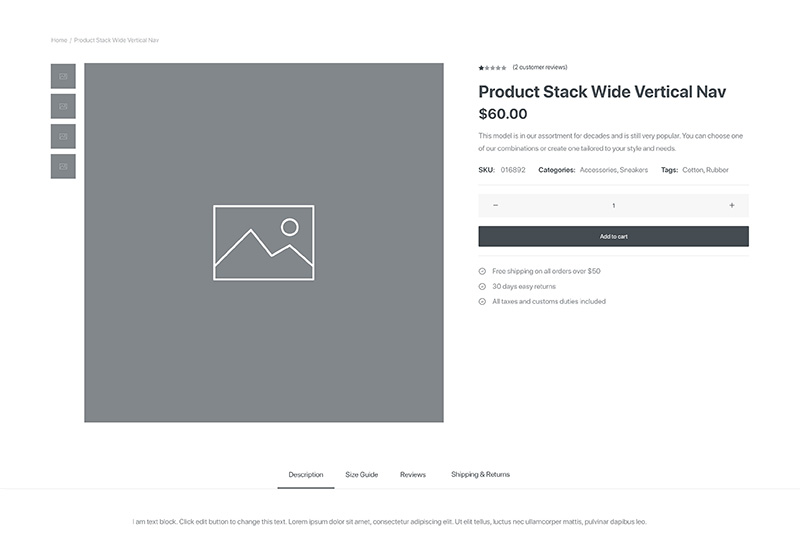Open the 2 customer reviews link
Screen dimensions: 800x559
pos(540,67)
